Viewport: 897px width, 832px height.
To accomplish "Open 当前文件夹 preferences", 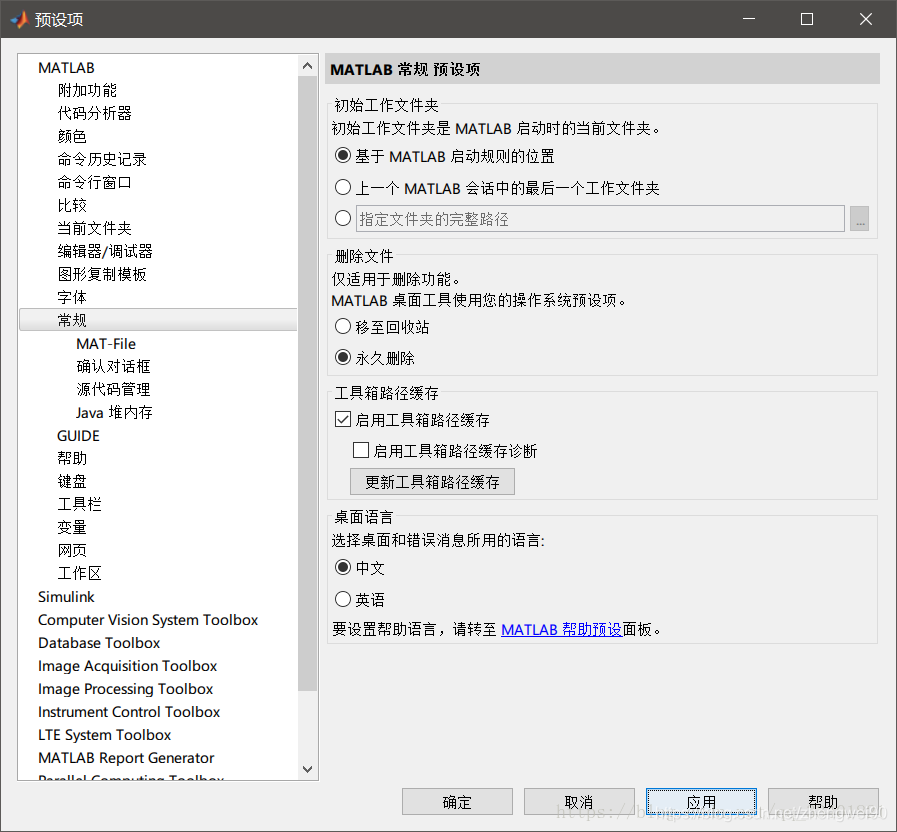I will [94, 228].
